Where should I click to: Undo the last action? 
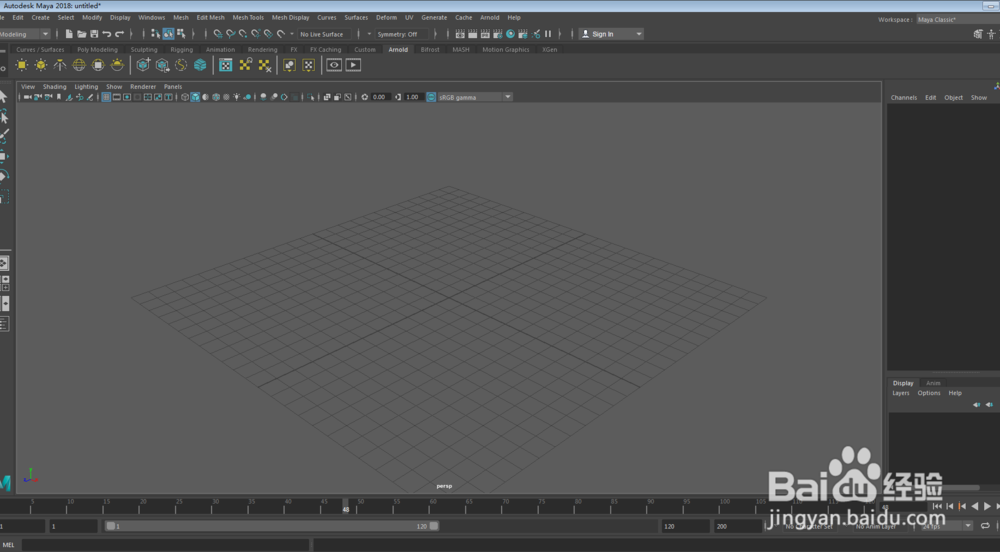click(107, 34)
